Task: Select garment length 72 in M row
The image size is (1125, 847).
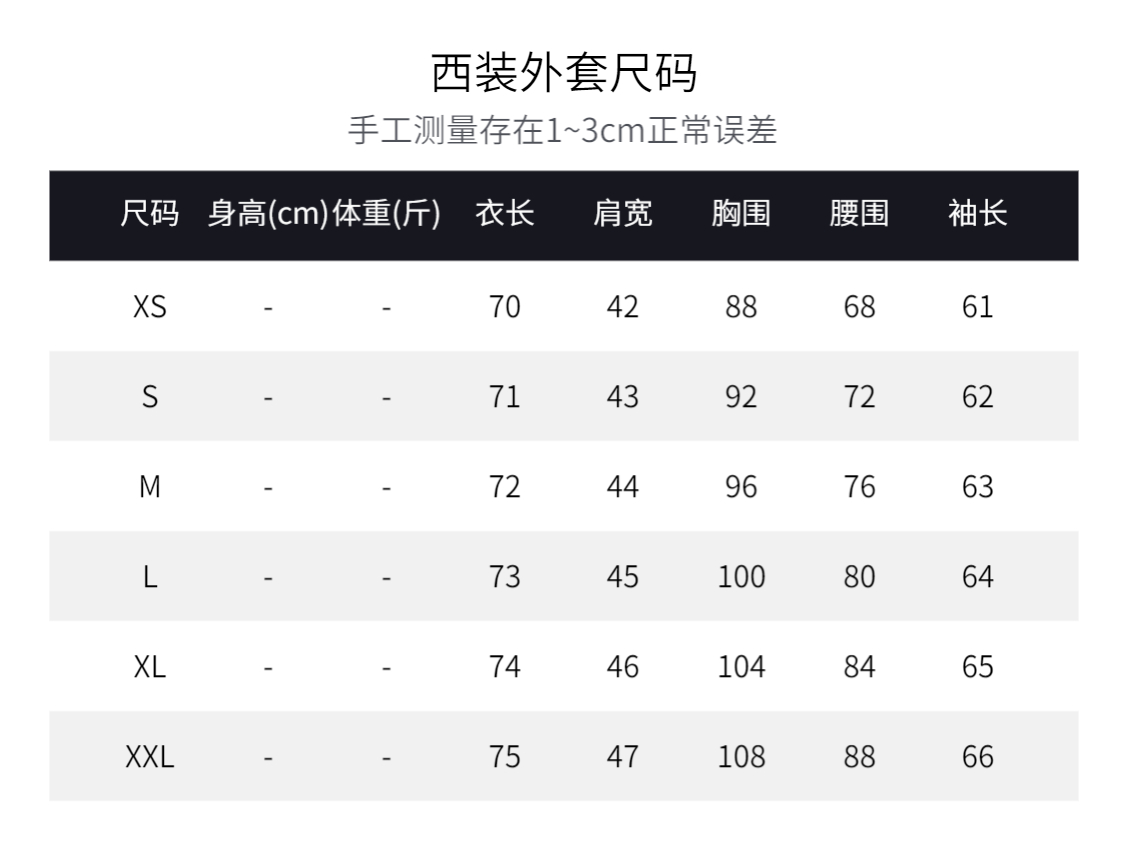Action: point(505,487)
